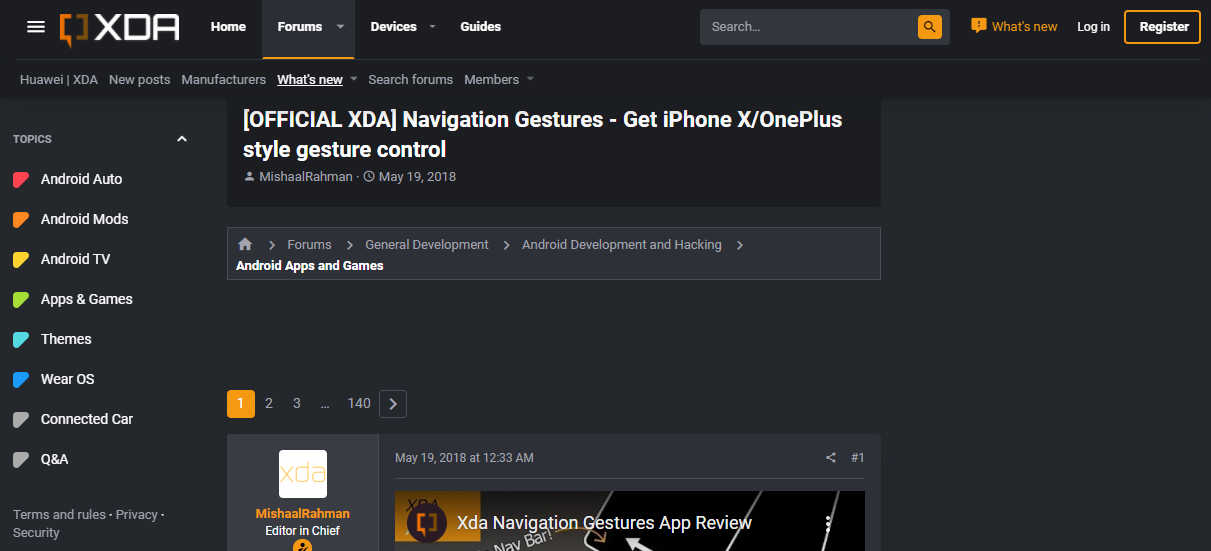Open the Home tab
Viewport: 1211px width, 551px height.
[228, 27]
